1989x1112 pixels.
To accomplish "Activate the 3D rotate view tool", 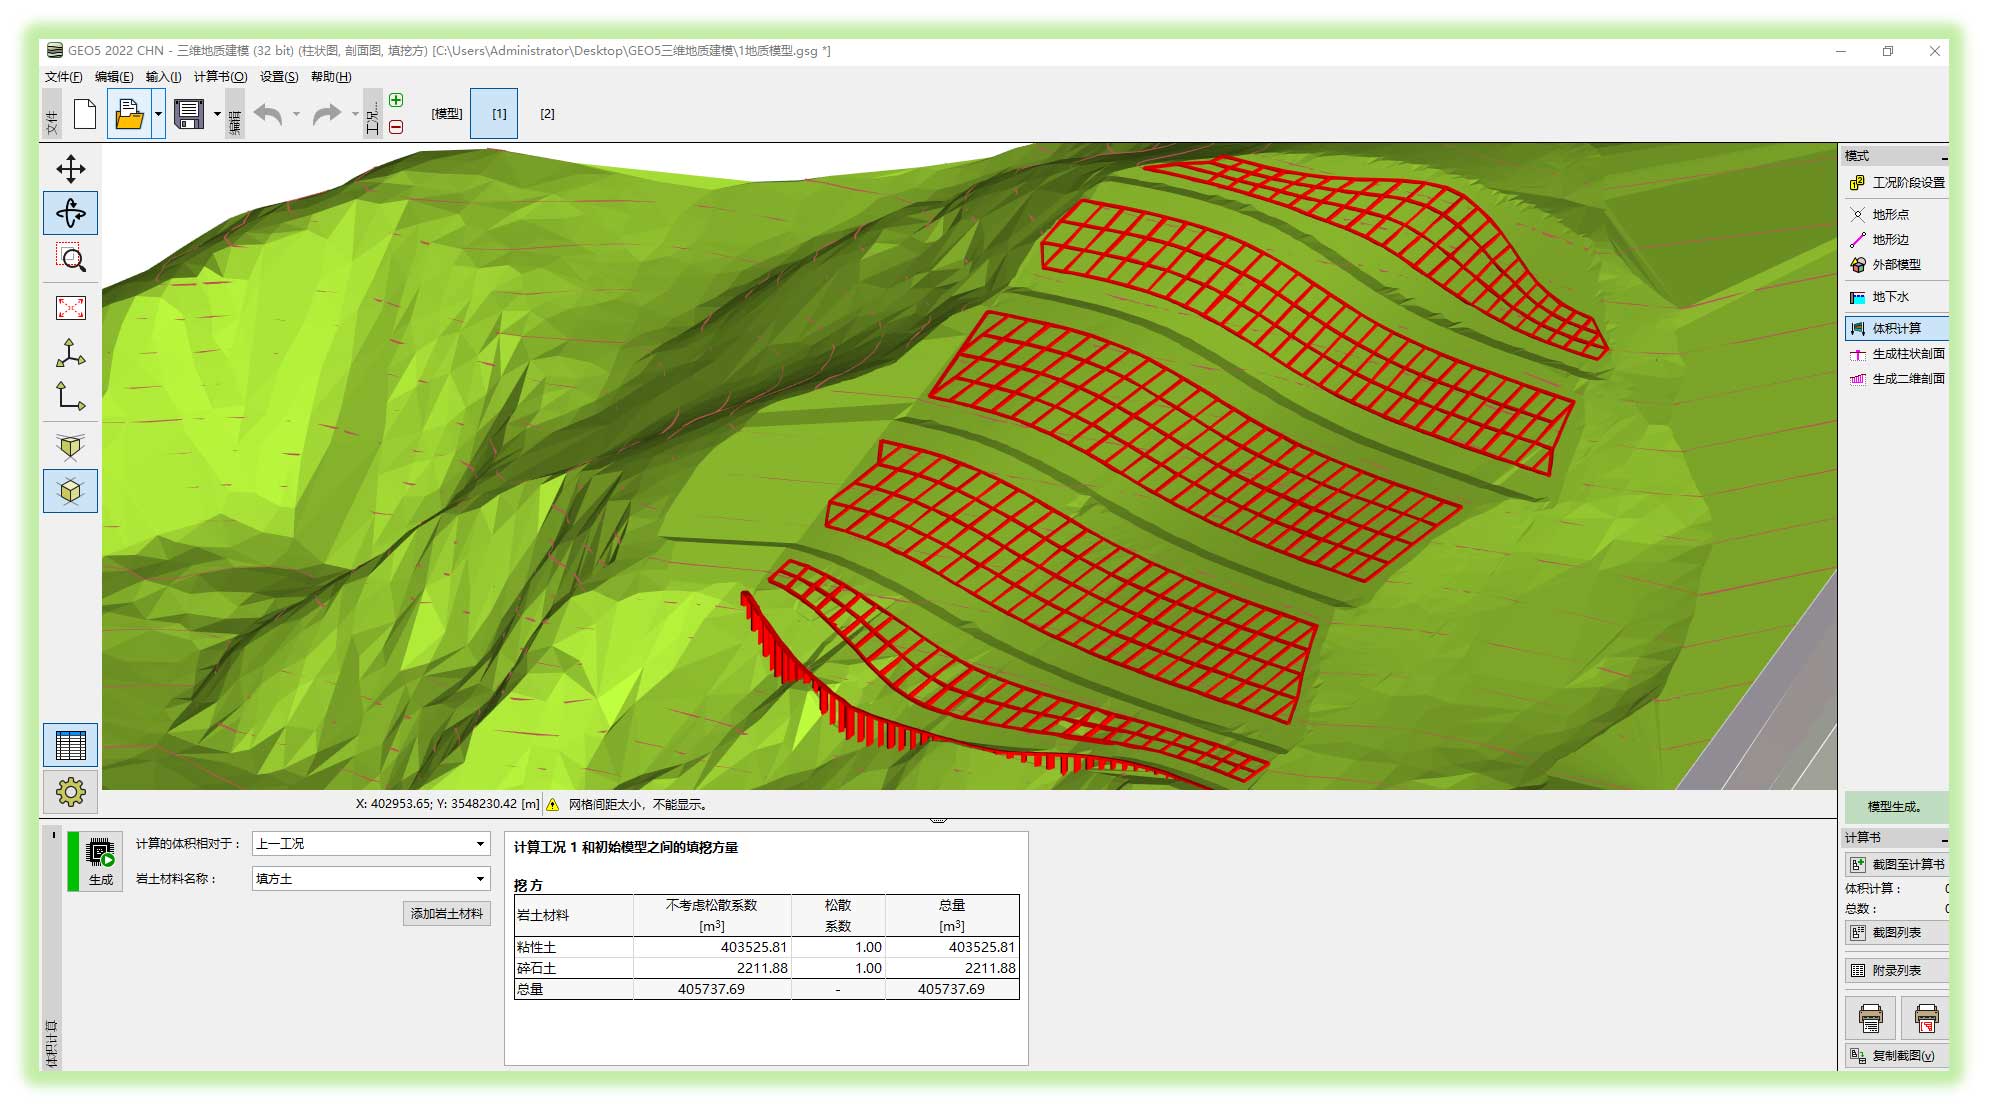I will (70, 213).
